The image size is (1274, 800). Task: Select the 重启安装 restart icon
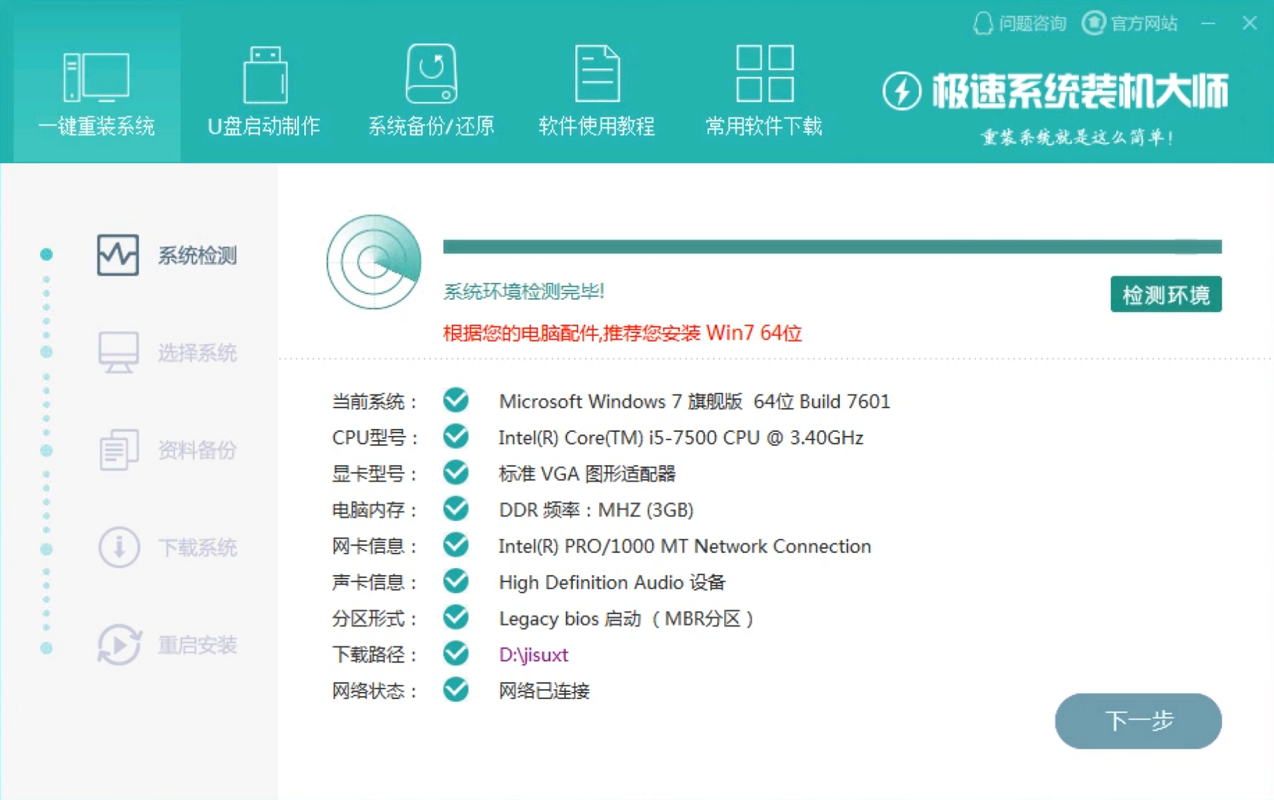(117, 645)
